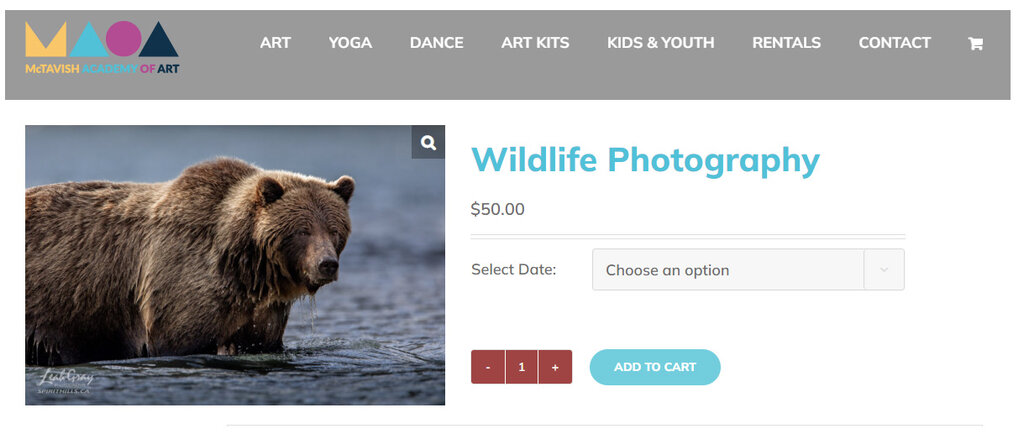Open the YOGA menu
Screen dimensions: 1024x434
(x=350, y=43)
